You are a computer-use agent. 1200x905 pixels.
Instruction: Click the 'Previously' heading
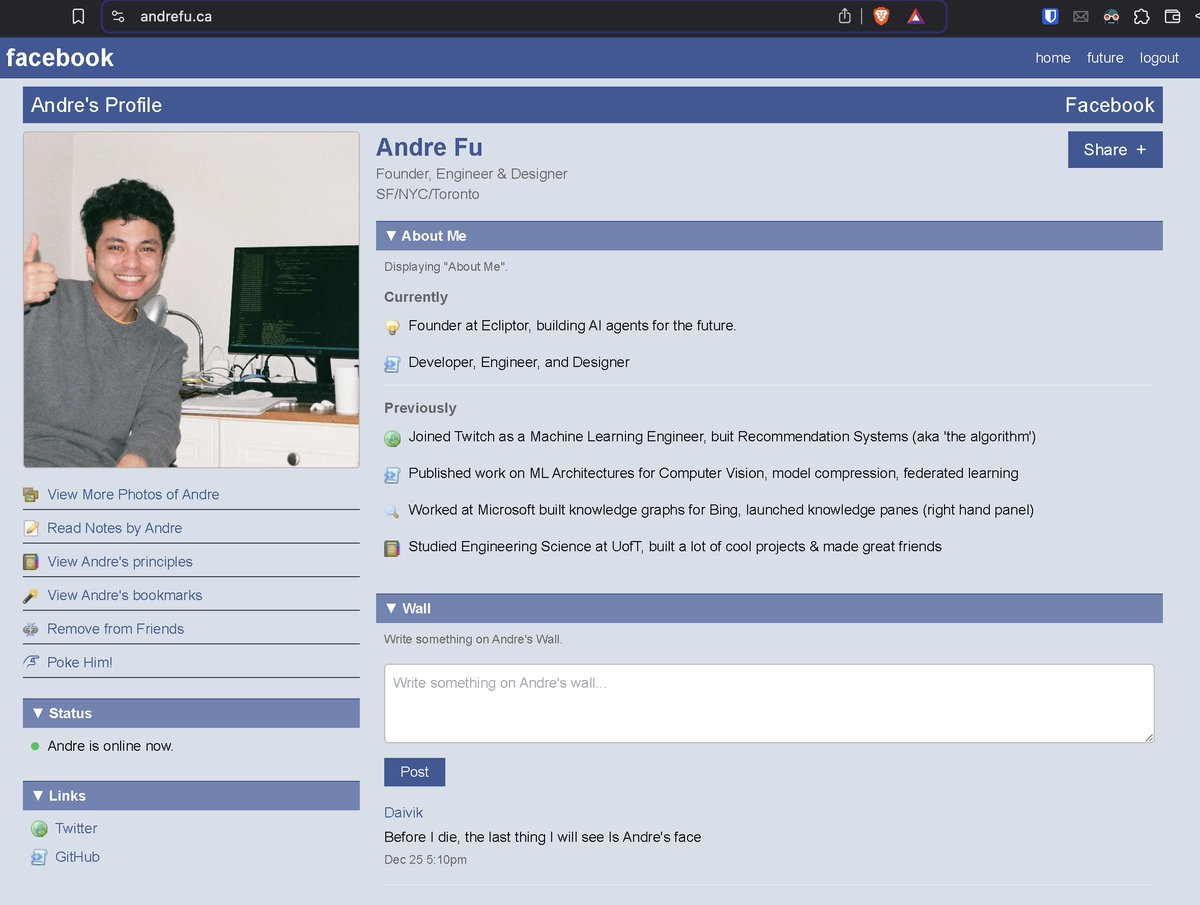[420, 408]
